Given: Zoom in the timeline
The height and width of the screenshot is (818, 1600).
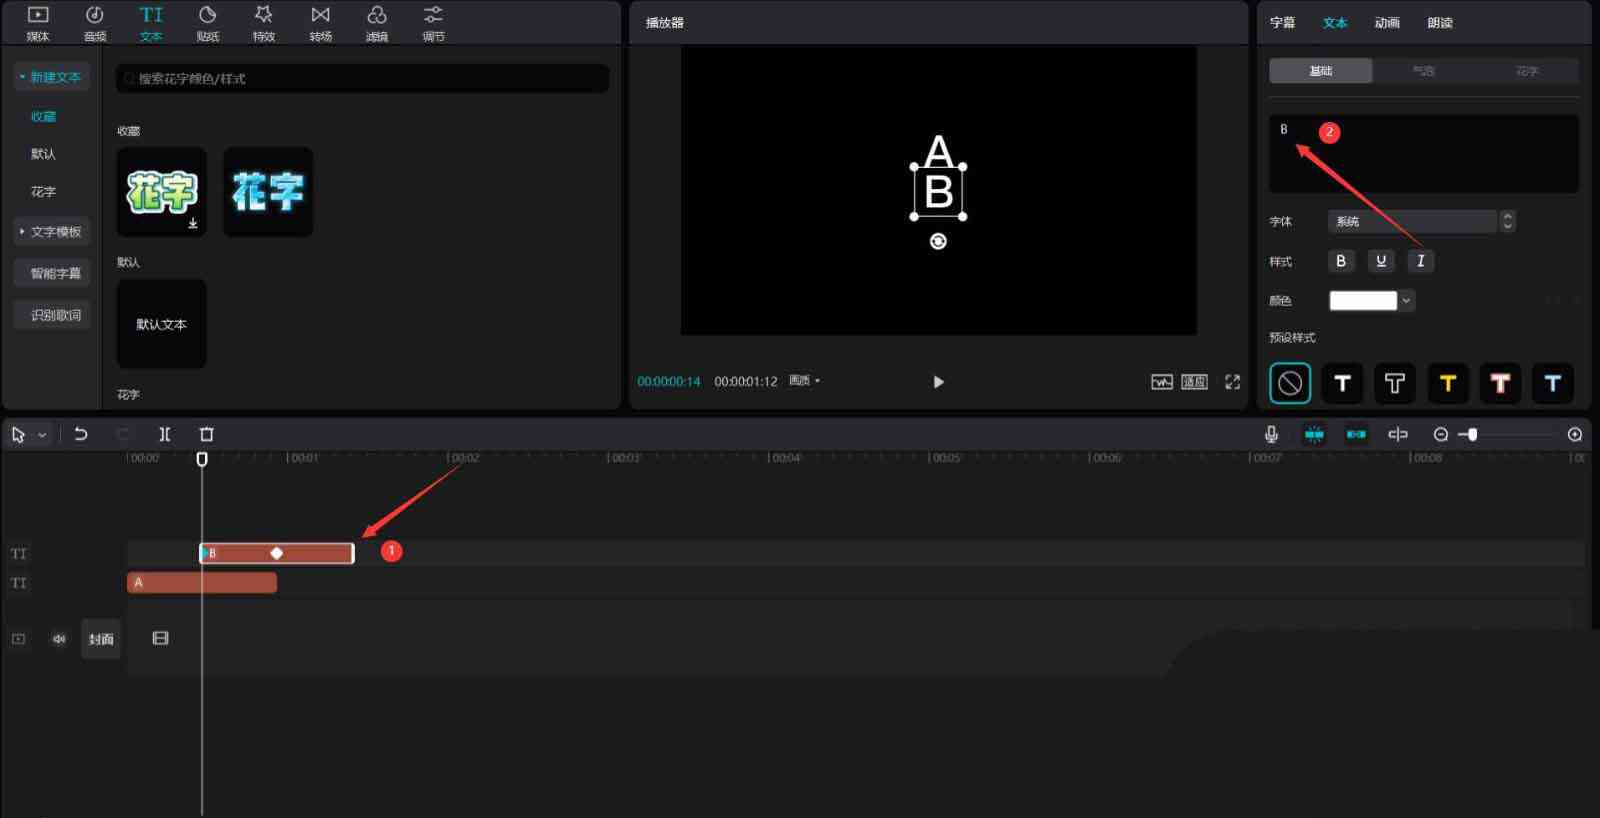Looking at the screenshot, I should [1575, 434].
